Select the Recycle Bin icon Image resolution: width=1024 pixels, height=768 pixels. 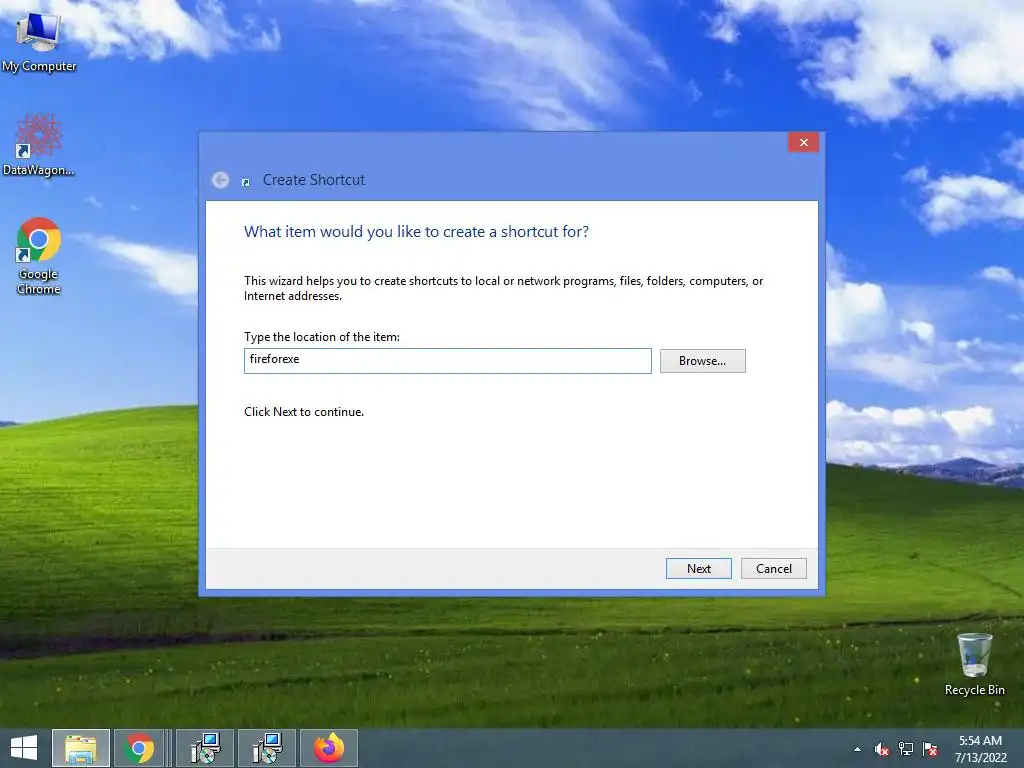(974, 664)
